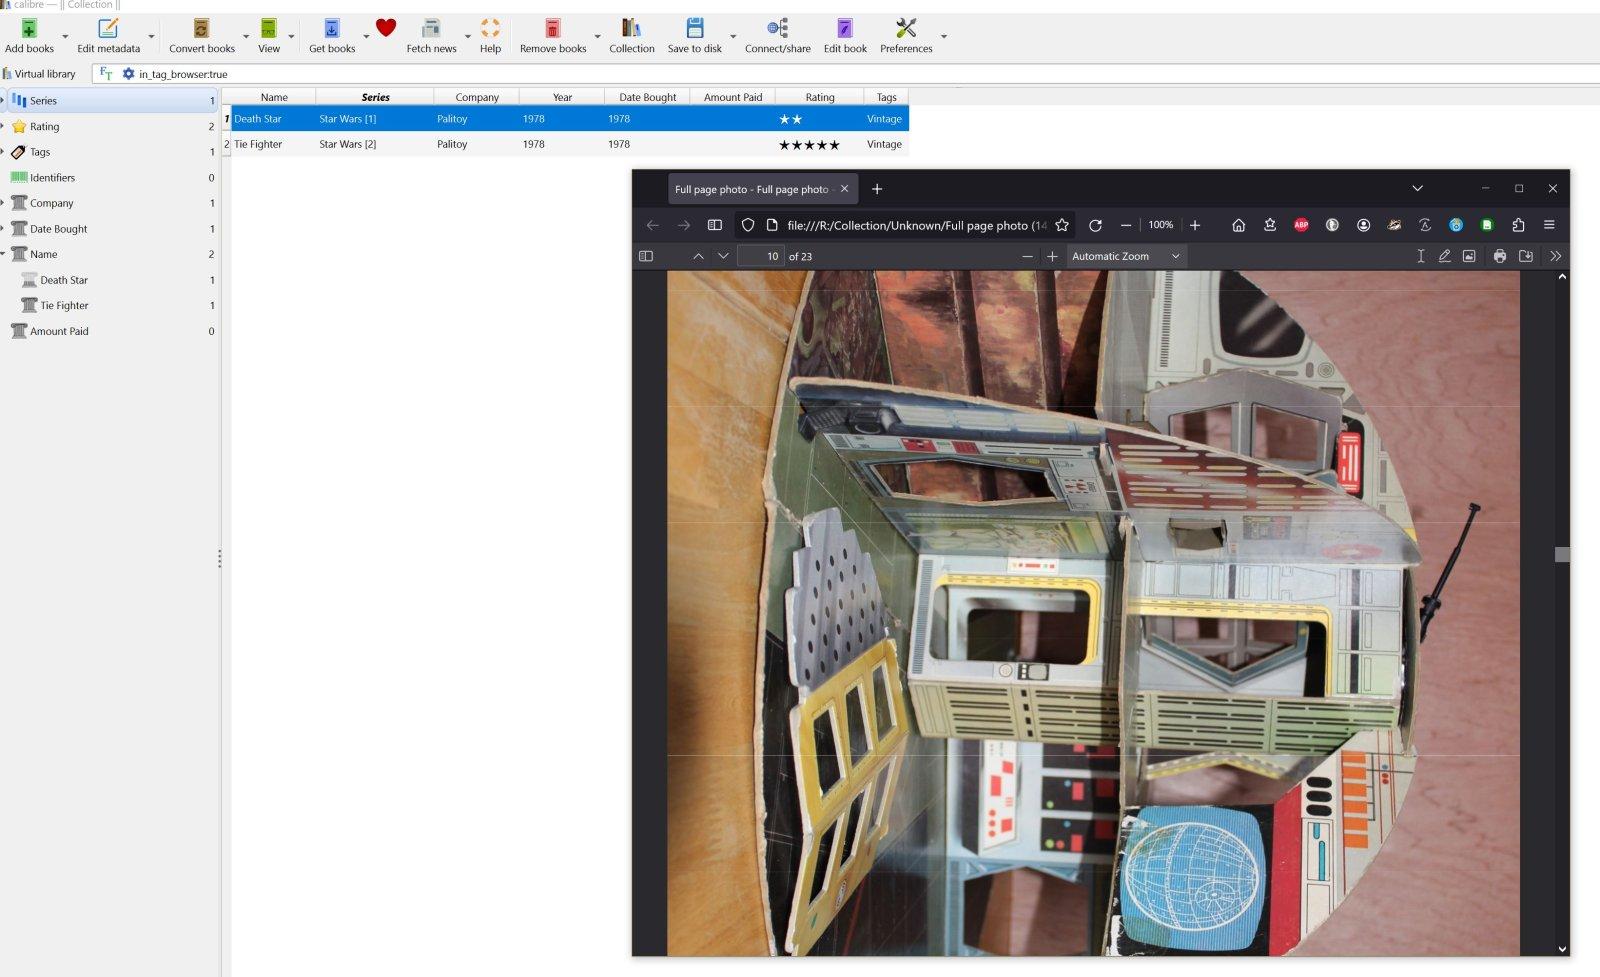Open the Edit metadata dropdown arrow
The image size is (1600, 977).
152,36
